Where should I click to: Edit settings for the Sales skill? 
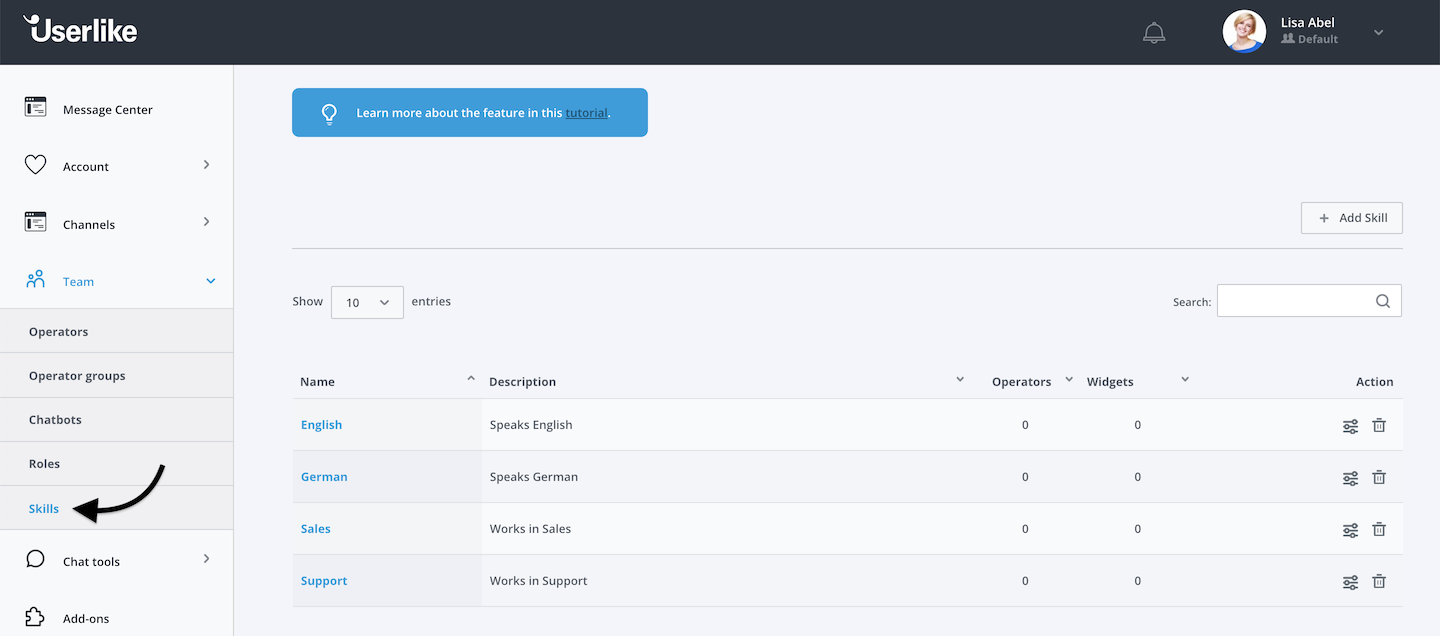point(1350,530)
